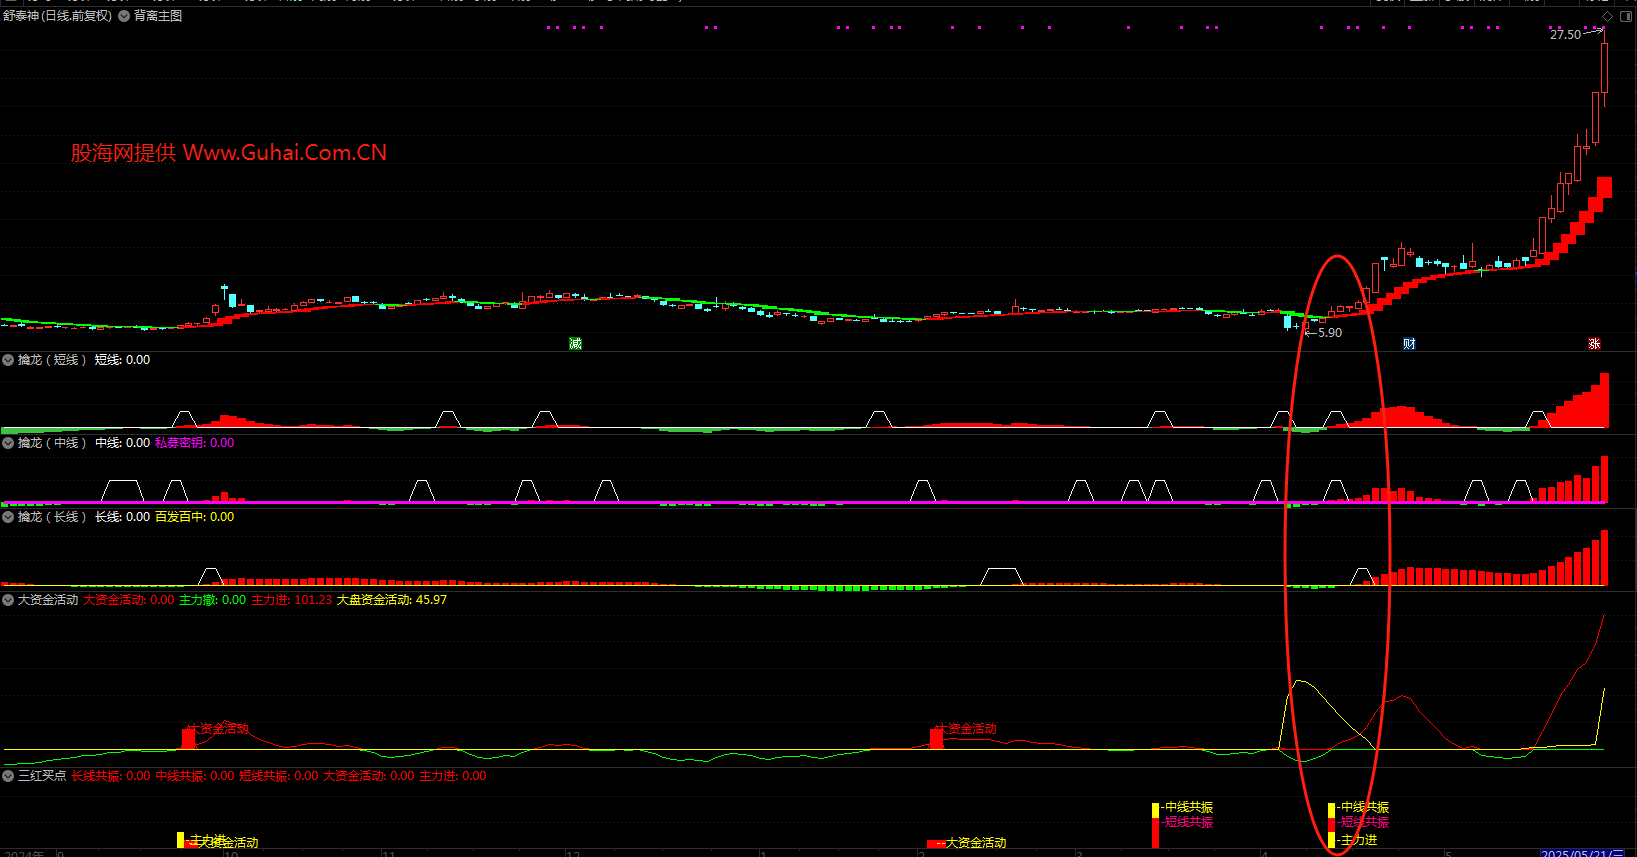1637x857 pixels.
Task: Expand the 擒龙(中线) panel menu arrow
Action: pyautogui.click(x=8, y=443)
